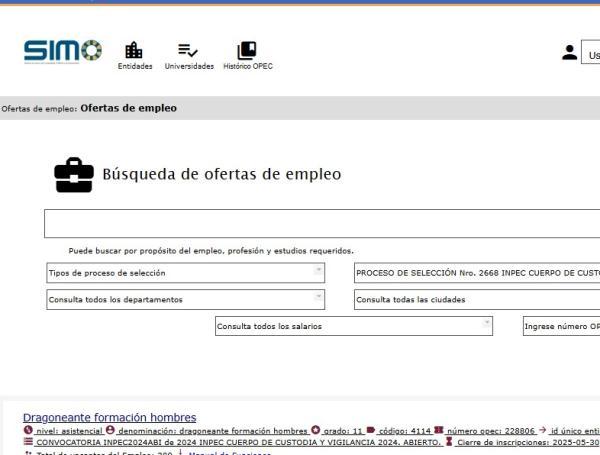This screenshot has width=600, height=455.
Task: Click 'número opec: 228806' link
Action: (x=491, y=431)
